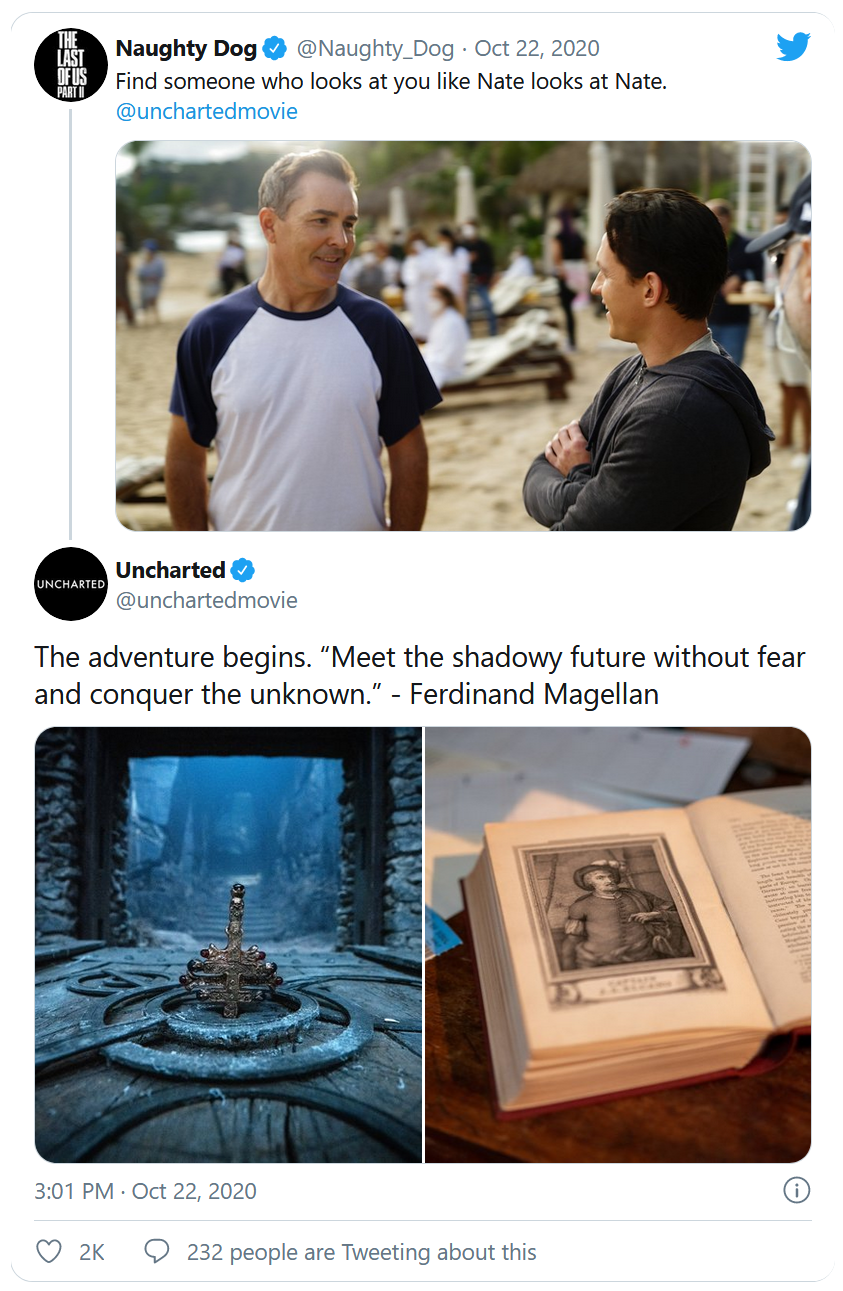Click the reply speech bubble icon
The width and height of the screenshot is (843, 1291).
coord(157,1251)
